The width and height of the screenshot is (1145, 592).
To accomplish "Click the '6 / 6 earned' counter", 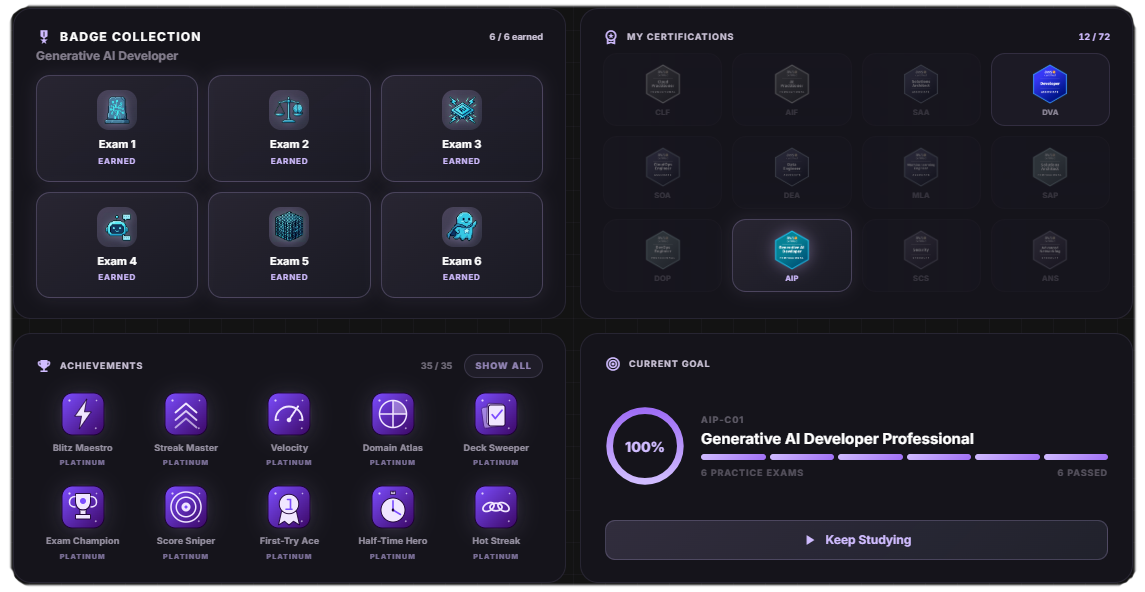I will click(x=516, y=36).
